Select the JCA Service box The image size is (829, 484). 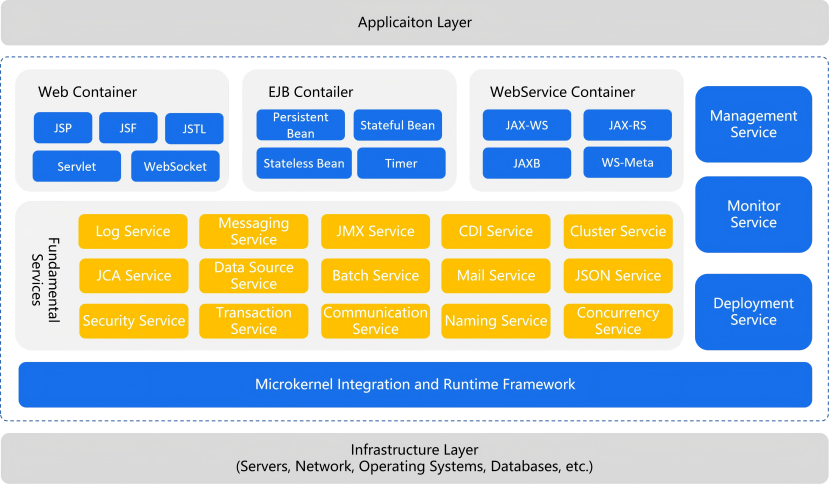click(x=134, y=276)
